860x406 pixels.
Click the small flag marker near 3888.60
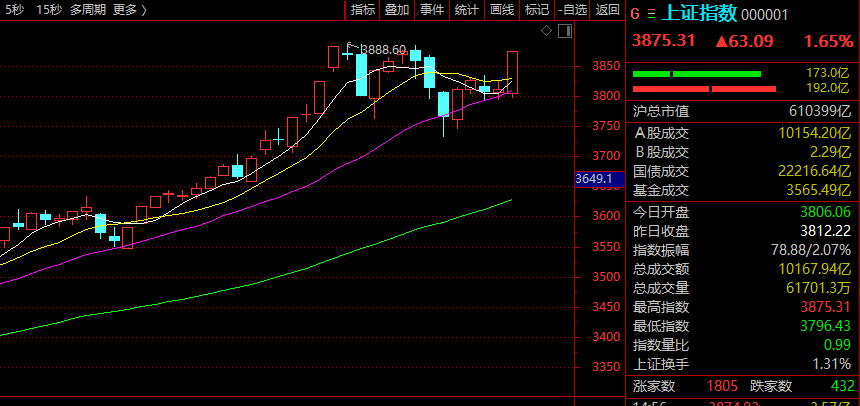(x=351, y=47)
